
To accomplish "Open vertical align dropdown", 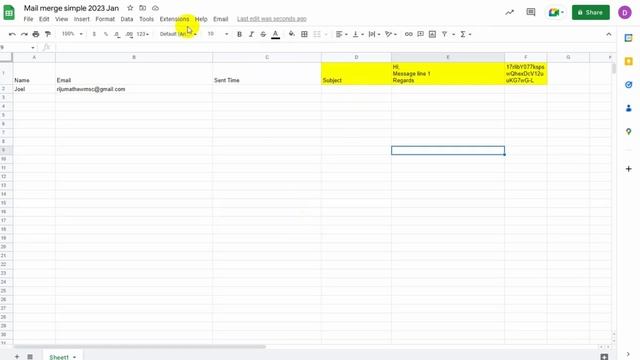I will [358, 34].
